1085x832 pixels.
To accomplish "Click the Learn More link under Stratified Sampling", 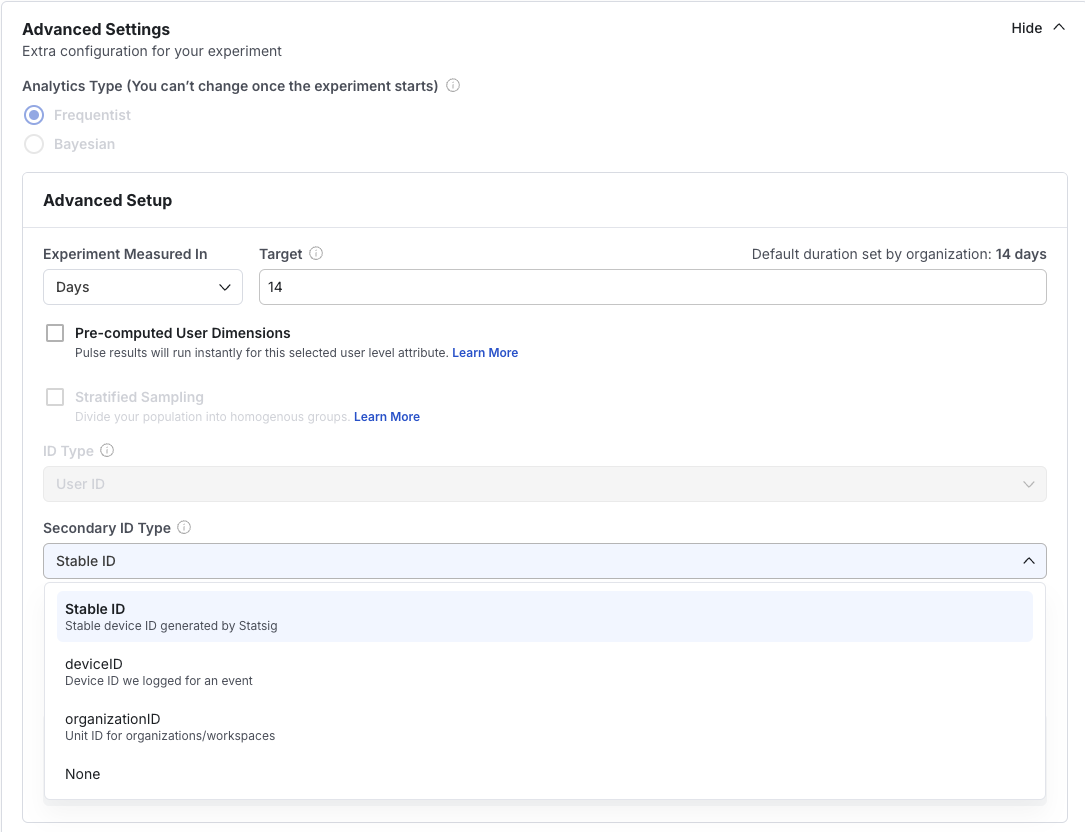I will tap(387, 417).
